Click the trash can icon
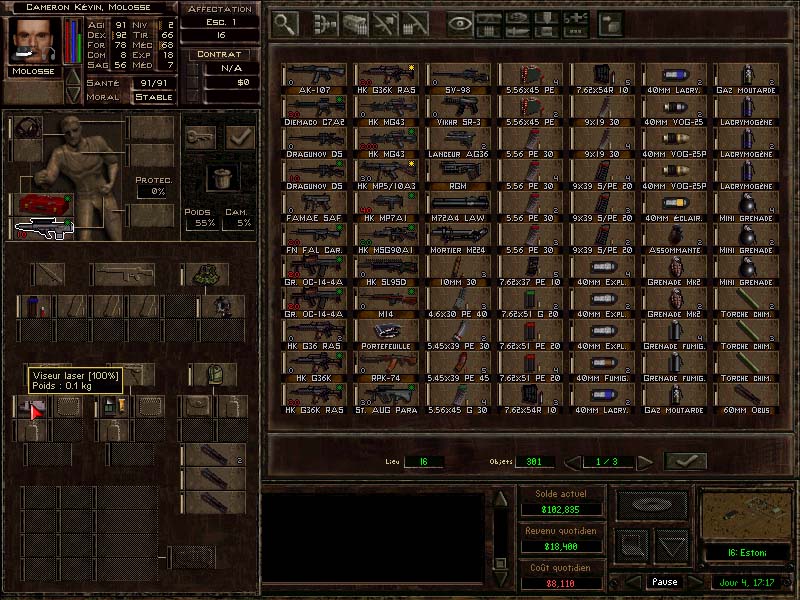 (x=222, y=178)
